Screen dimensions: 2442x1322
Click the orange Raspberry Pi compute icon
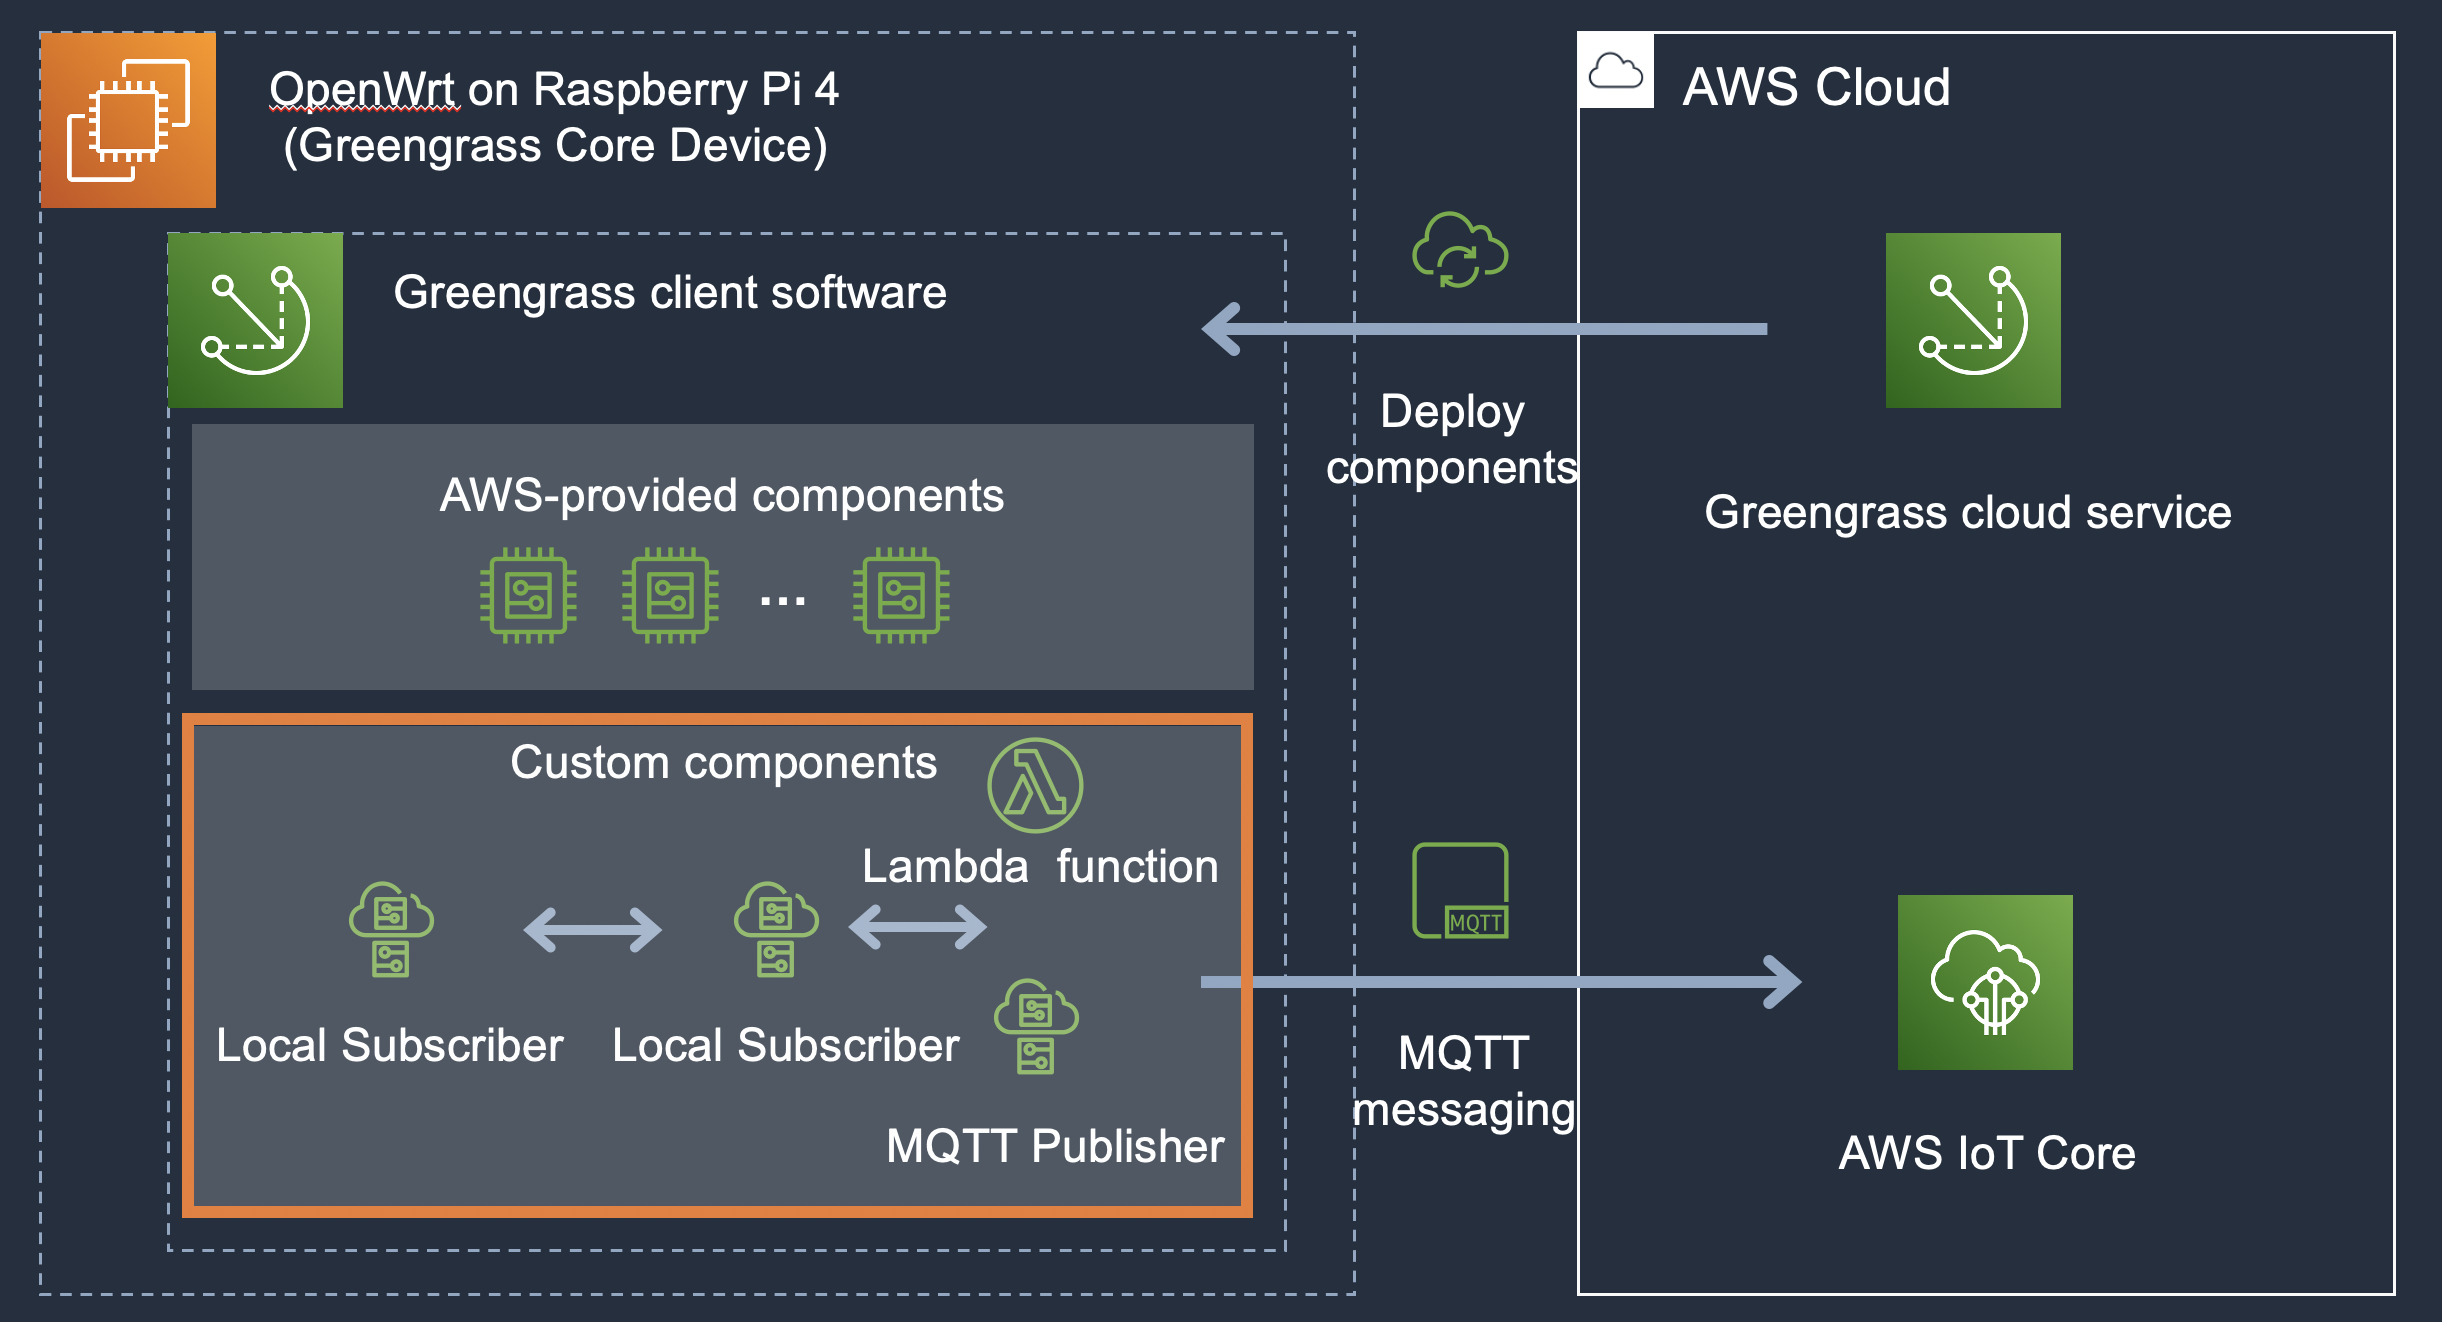(128, 120)
